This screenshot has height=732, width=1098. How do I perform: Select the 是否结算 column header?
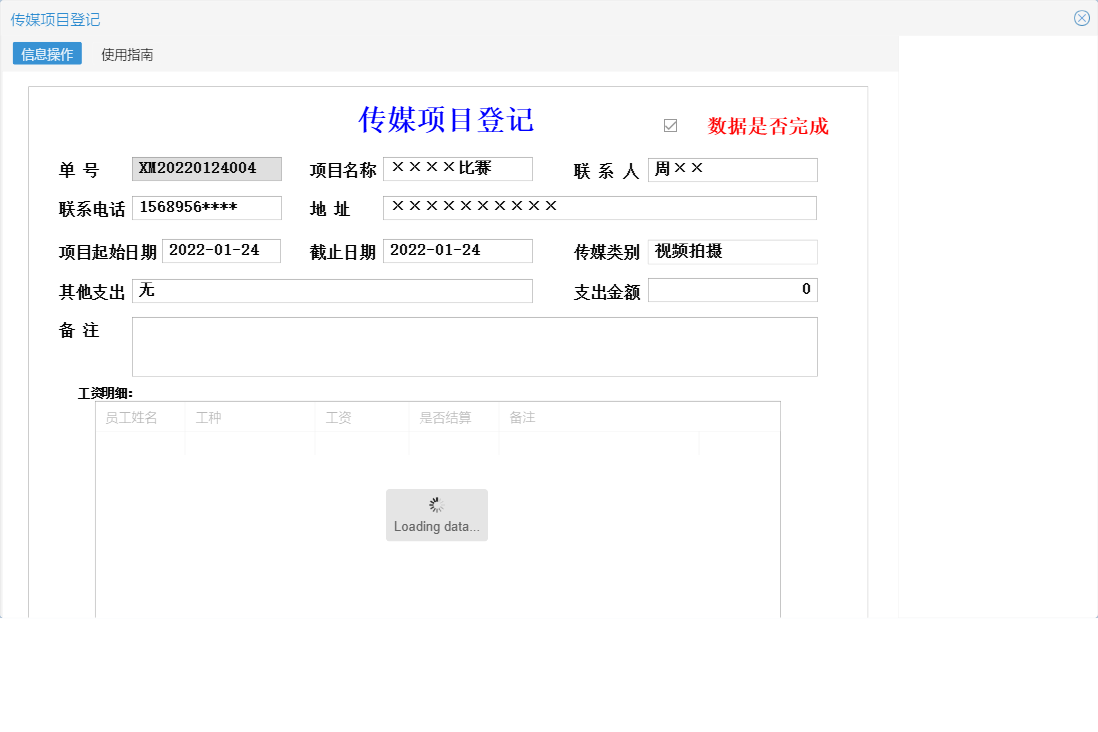[x=450, y=417]
